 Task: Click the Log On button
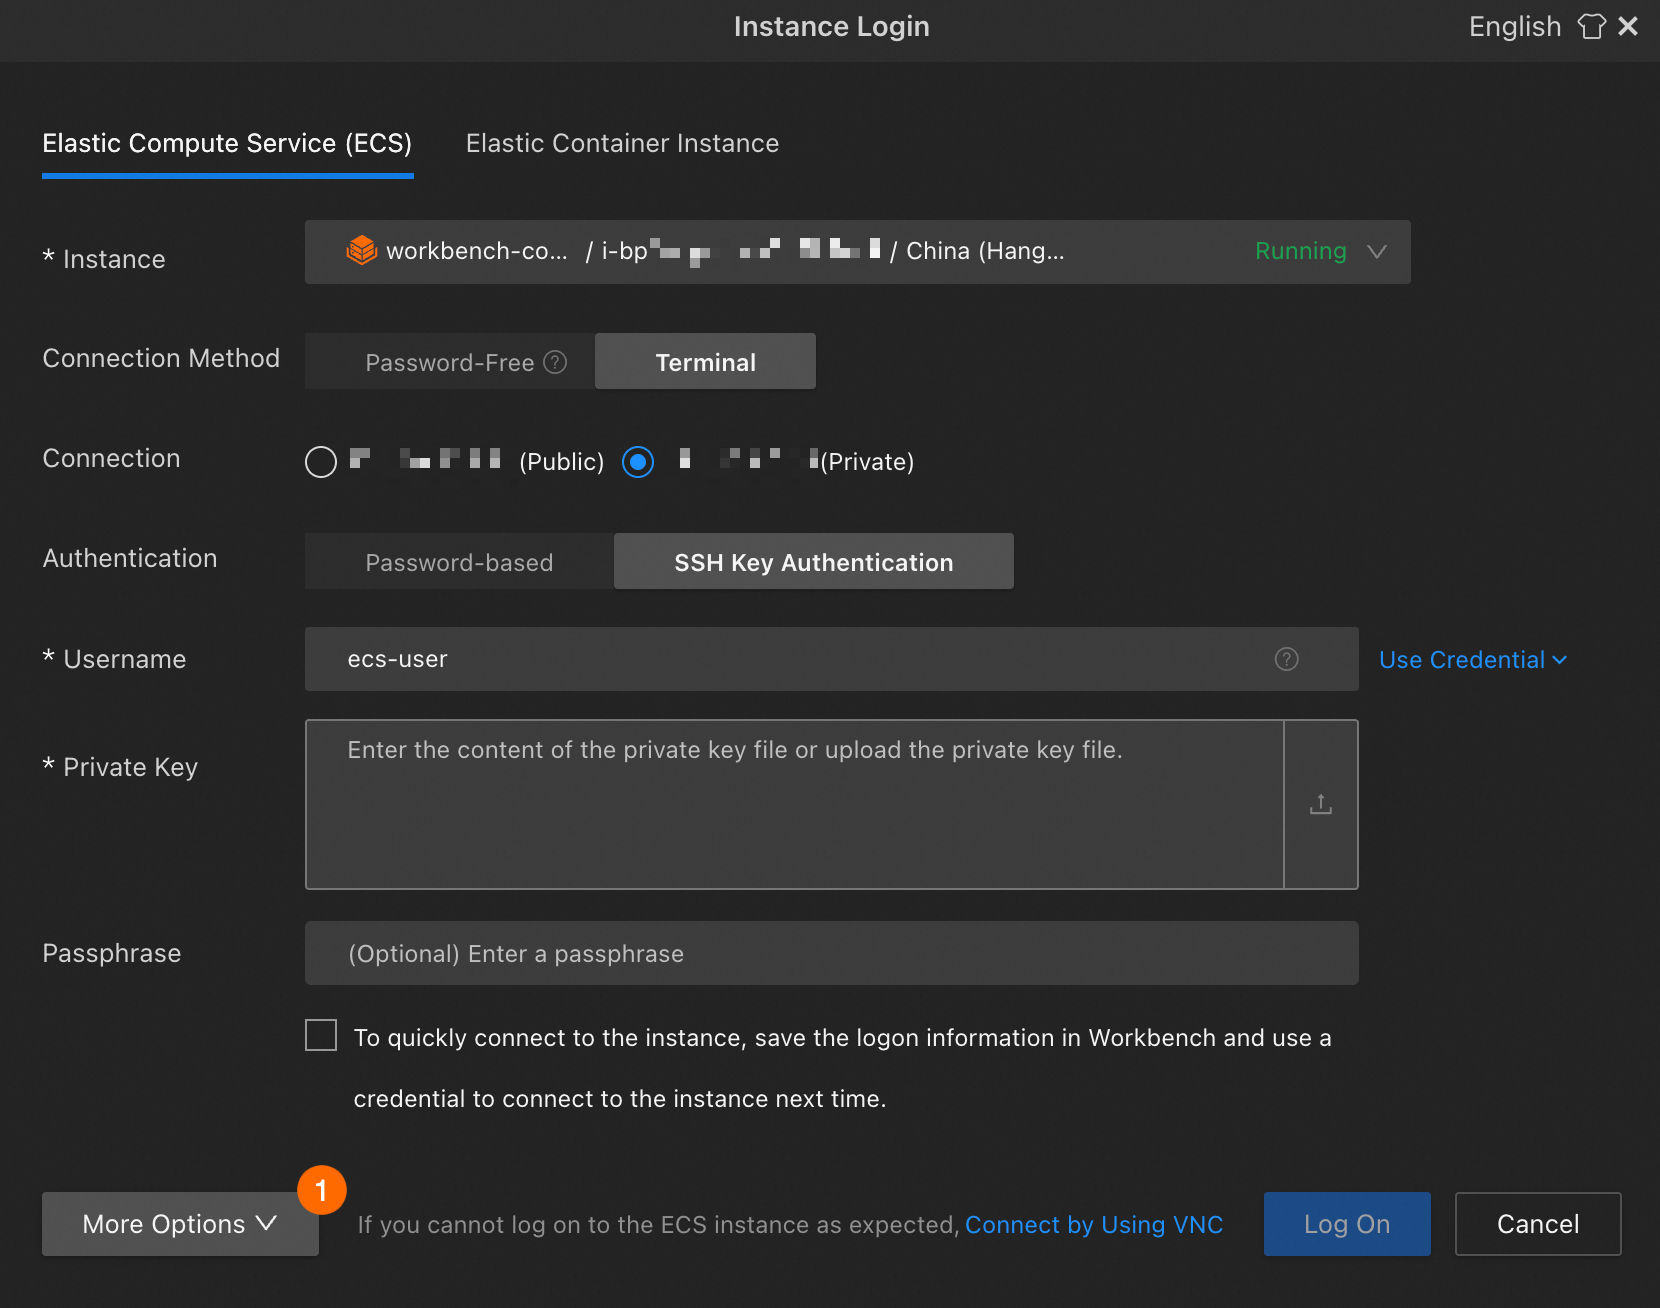1347,1224
